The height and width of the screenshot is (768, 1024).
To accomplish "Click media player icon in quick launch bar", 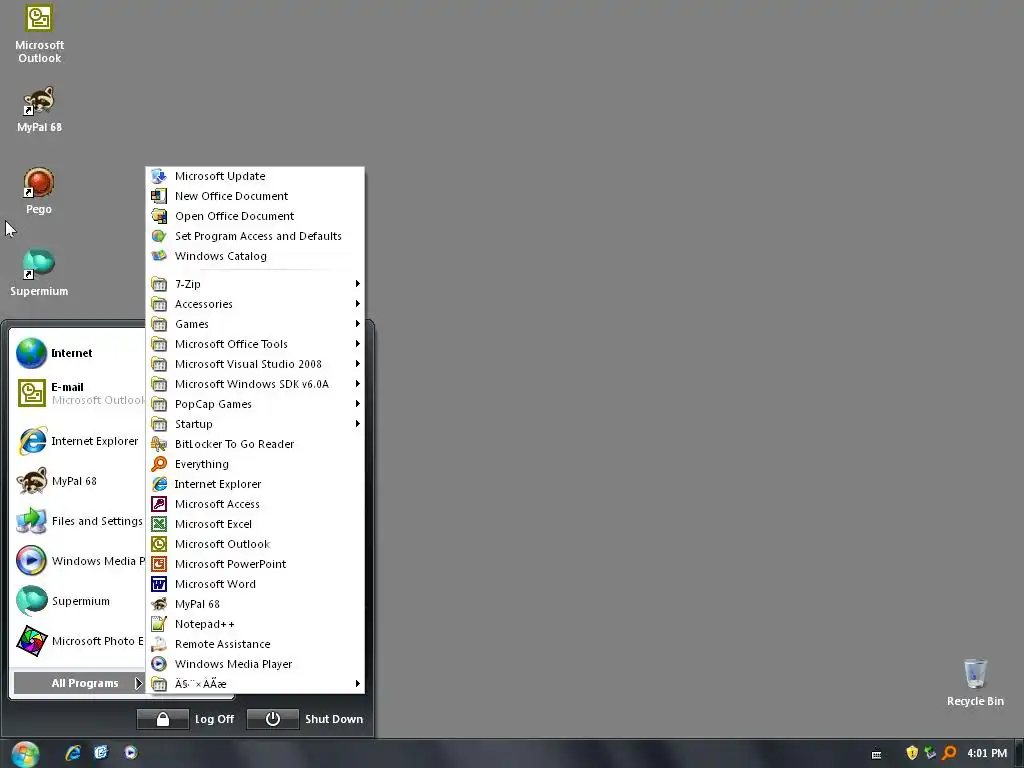I will coord(131,753).
